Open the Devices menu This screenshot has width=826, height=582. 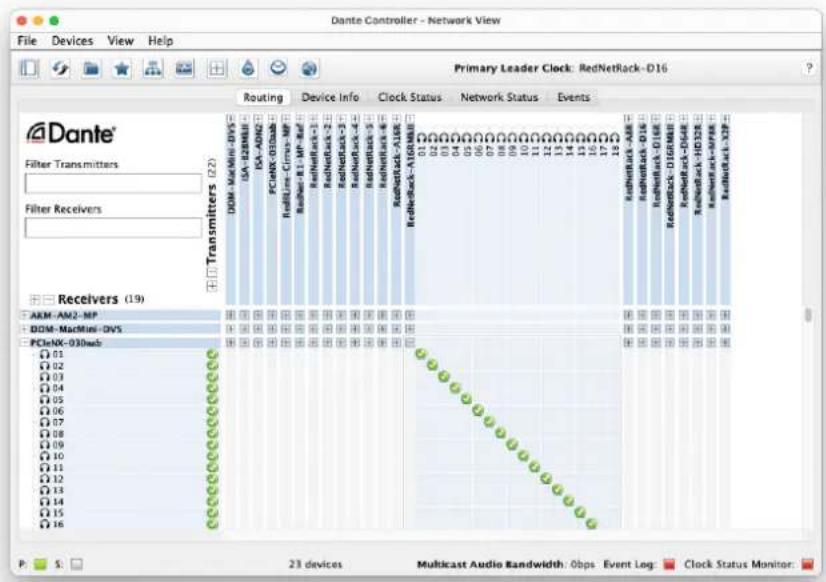[72, 41]
